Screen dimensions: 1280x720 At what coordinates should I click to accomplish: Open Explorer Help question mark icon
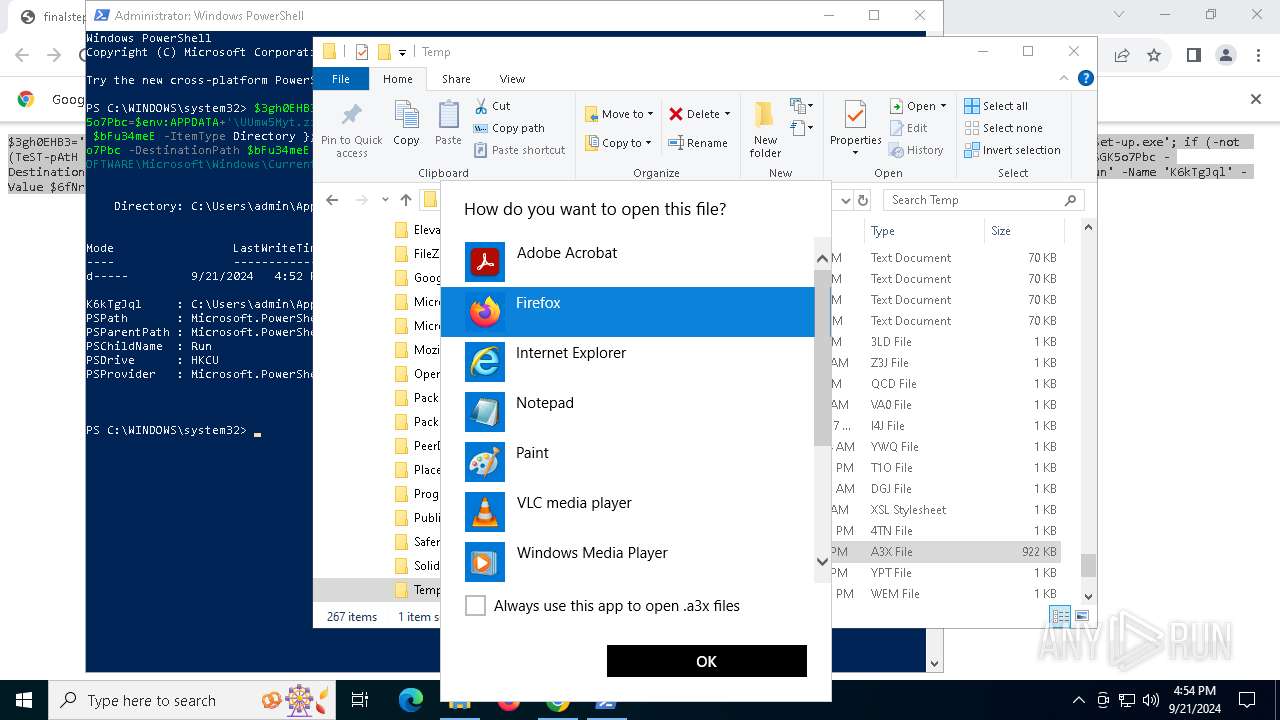[1085, 78]
